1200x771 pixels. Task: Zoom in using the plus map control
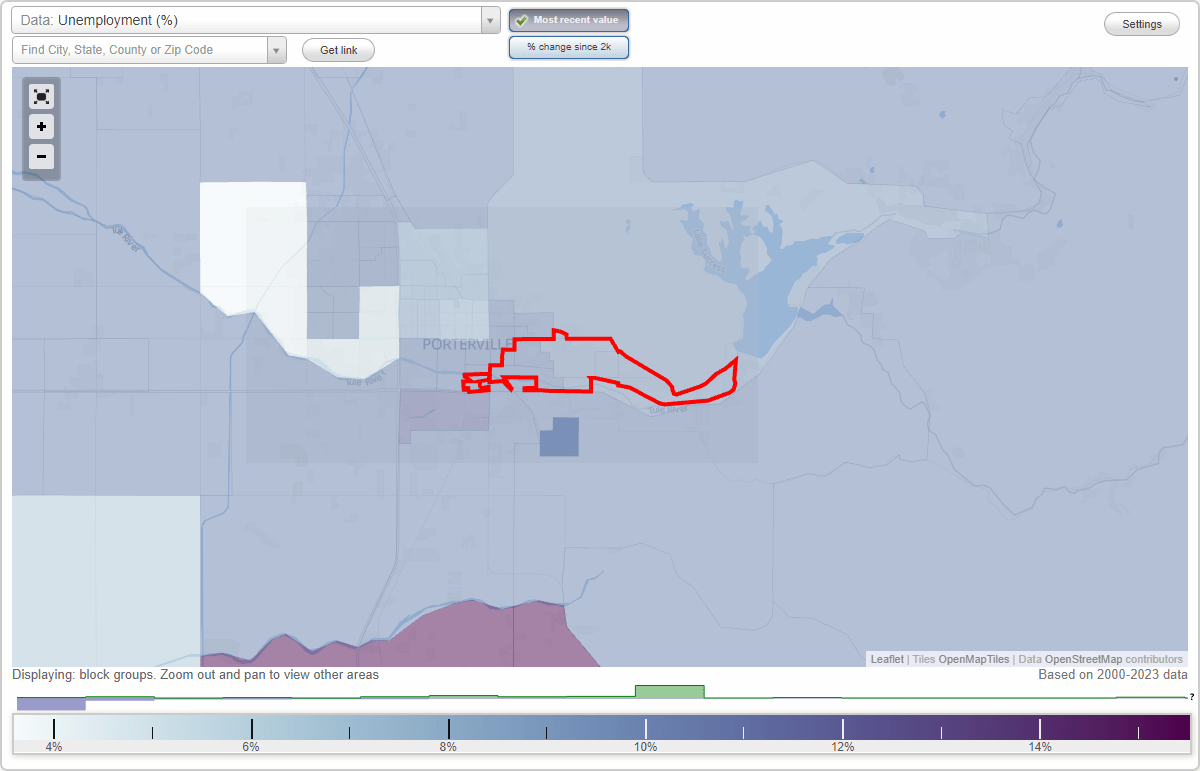tap(41, 127)
